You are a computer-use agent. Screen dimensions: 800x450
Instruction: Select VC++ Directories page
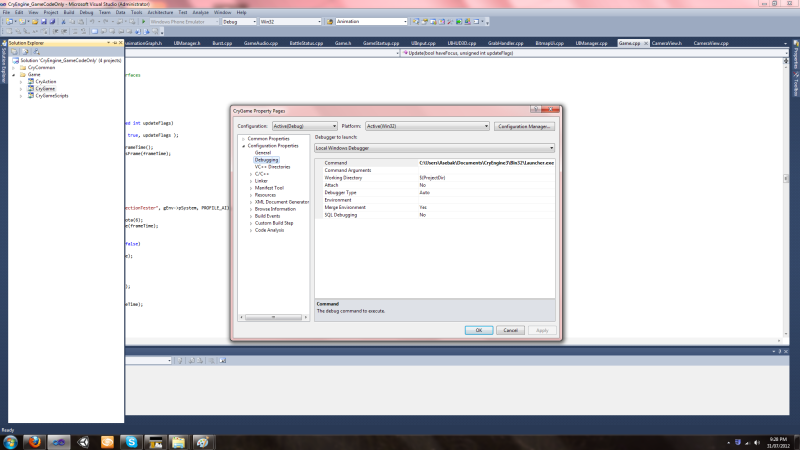pyautogui.click(x=272, y=167)
